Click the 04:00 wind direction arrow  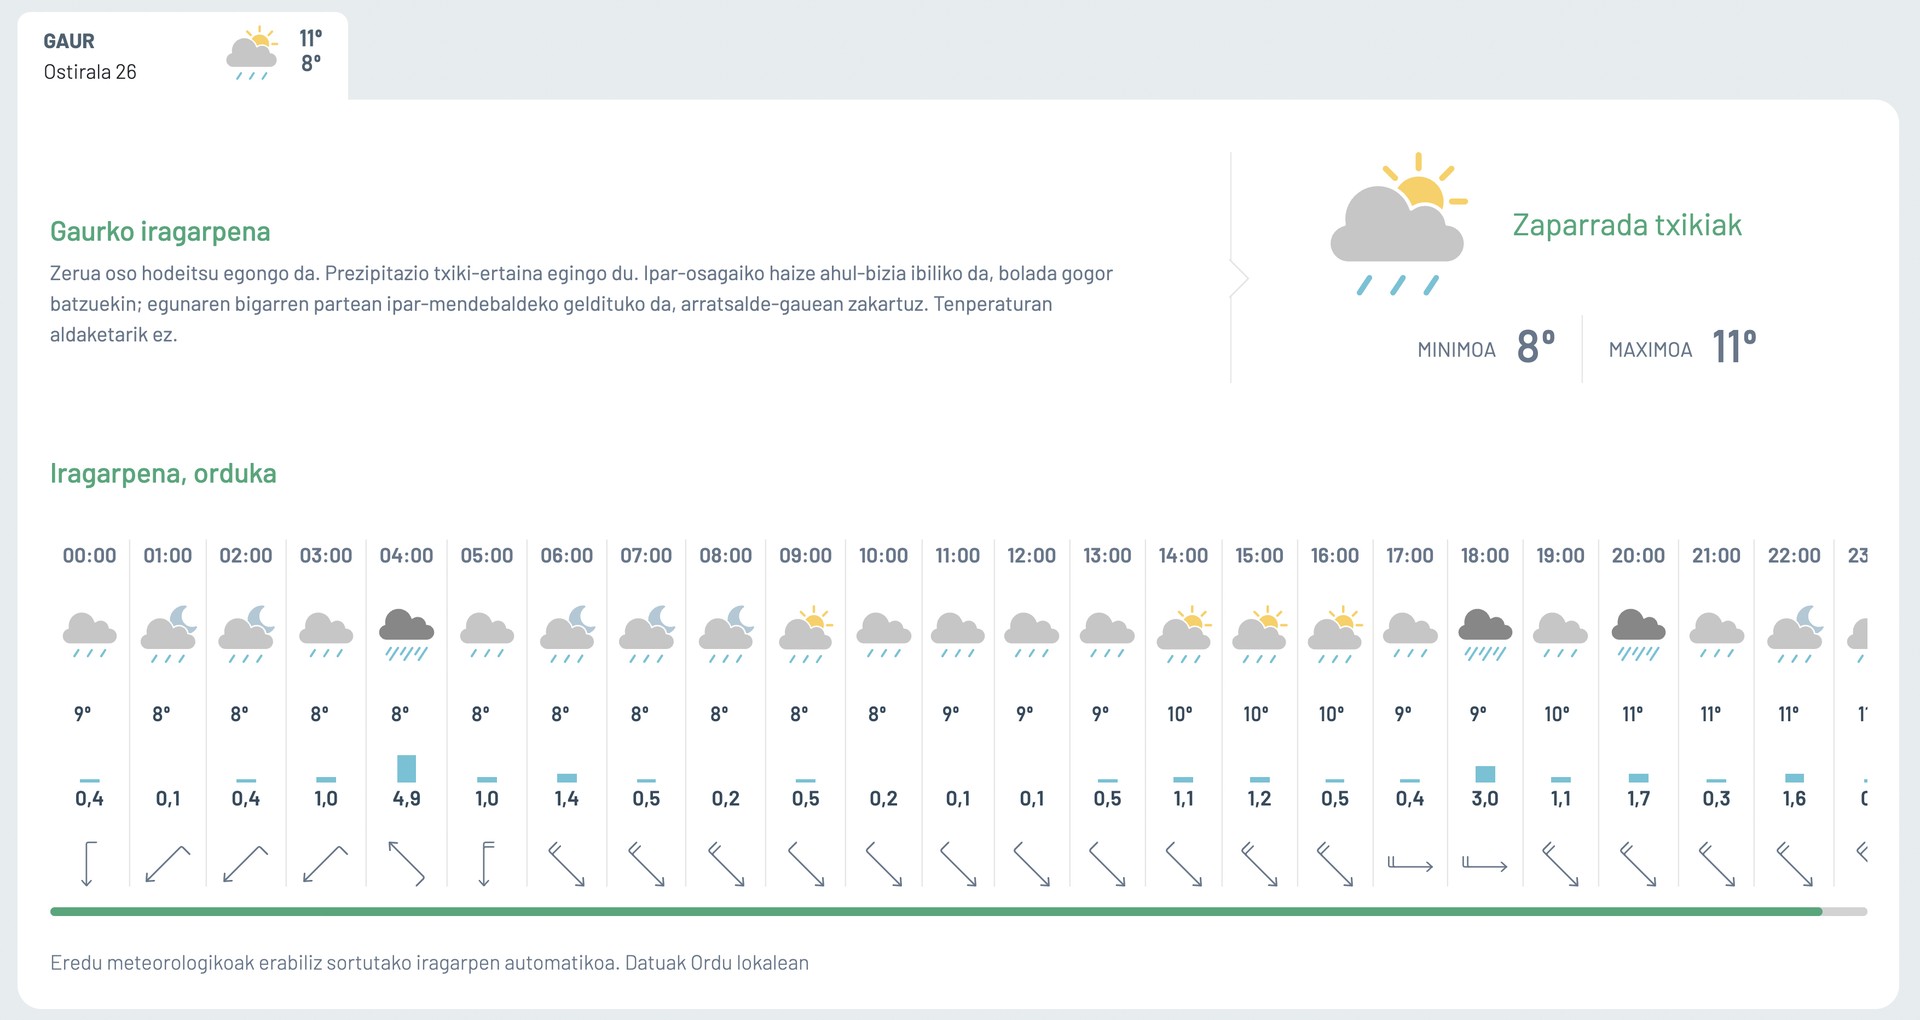[x=406, y=863]
